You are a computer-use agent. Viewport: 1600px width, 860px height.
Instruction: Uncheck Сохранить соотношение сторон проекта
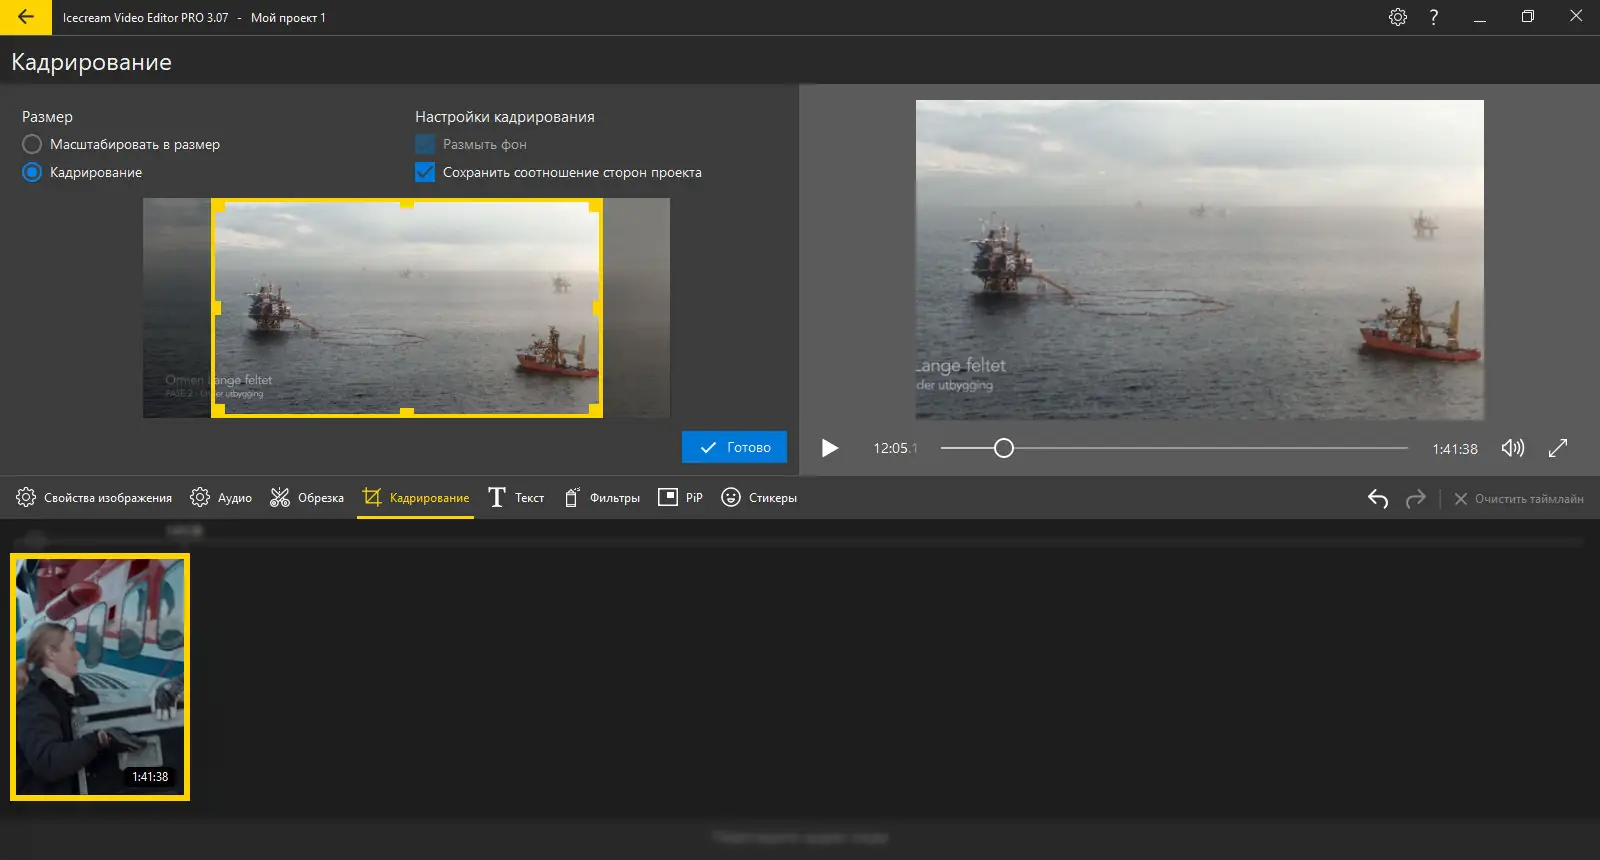(425, 172)
